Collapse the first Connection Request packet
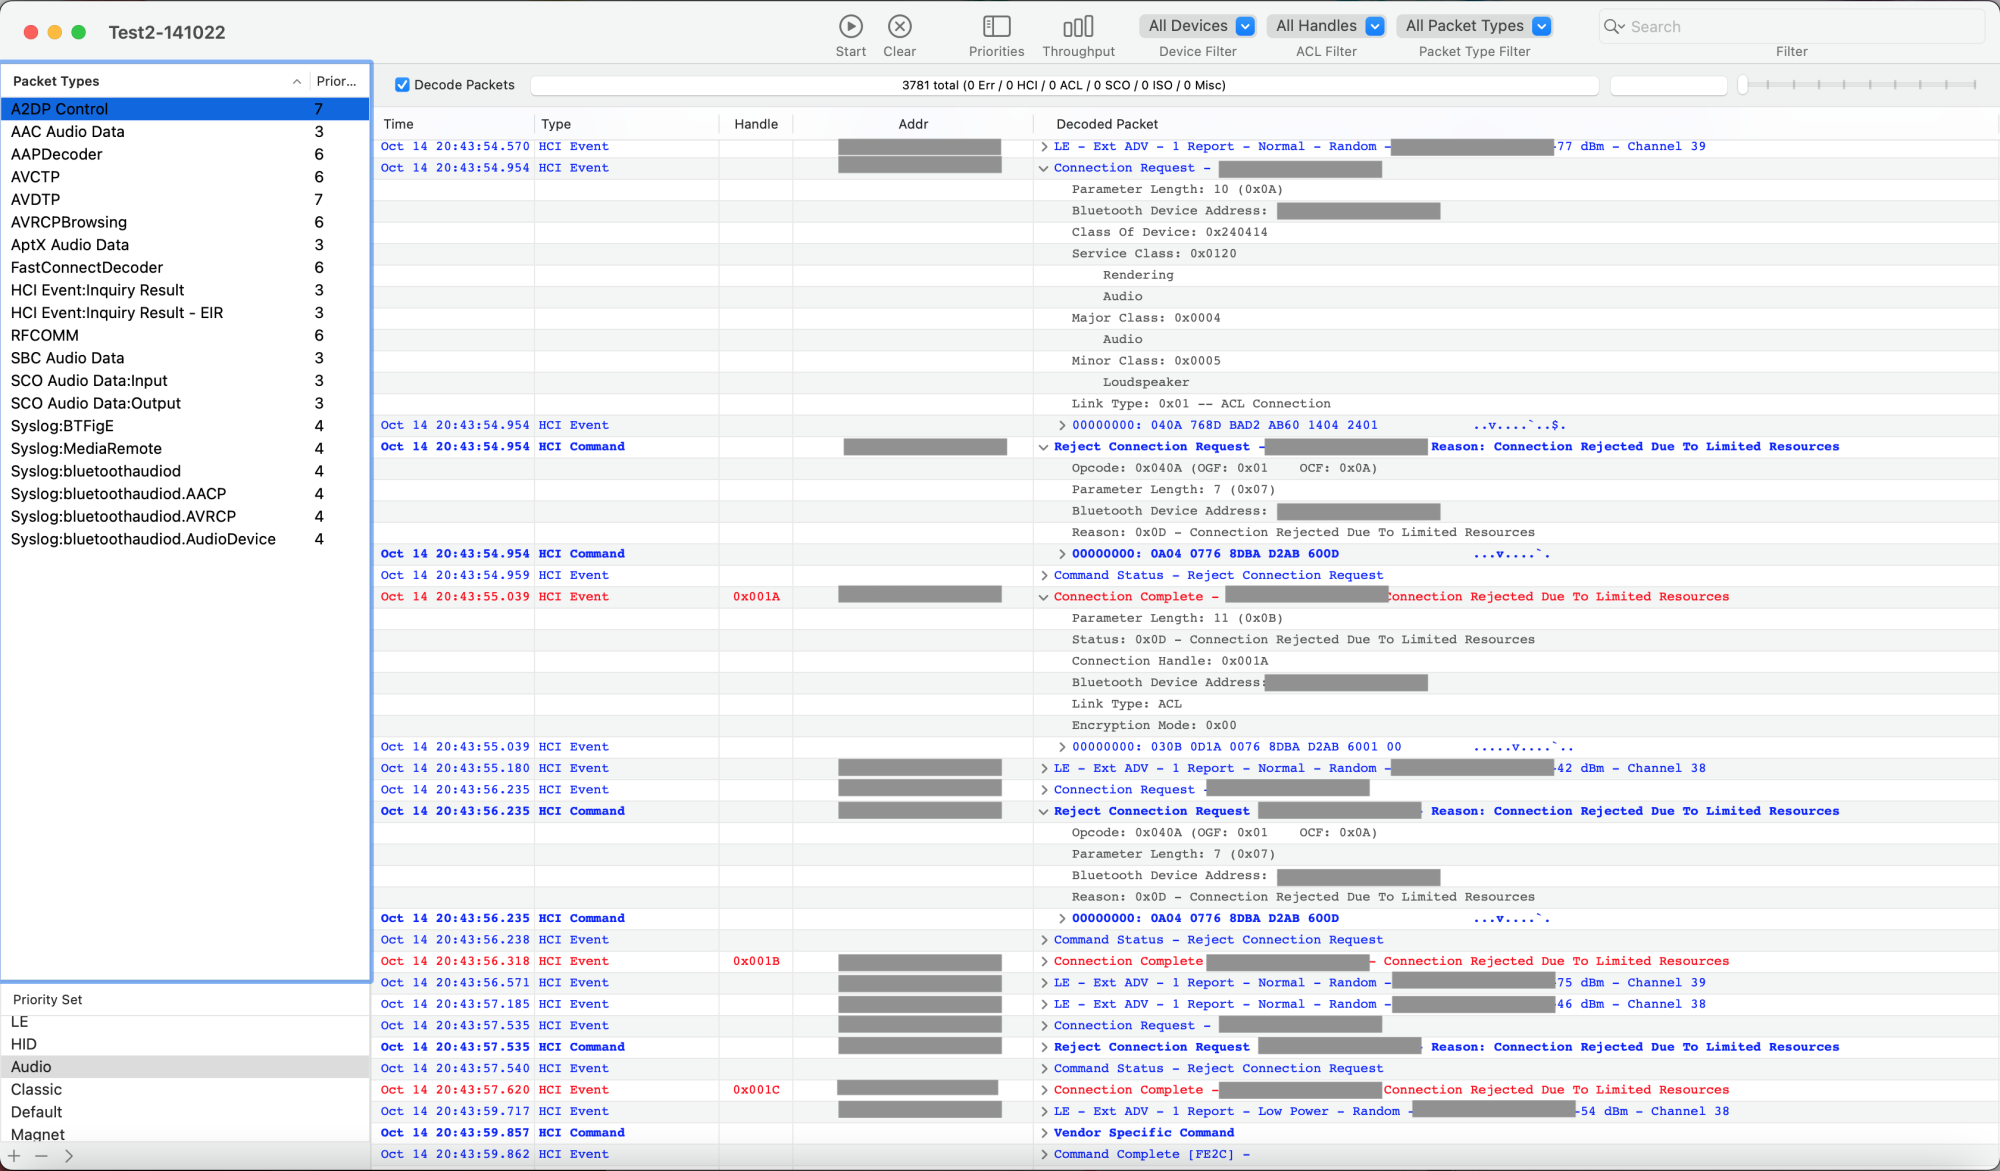The height and width of the screenshot is (1171, 2000). tap(1043, 168)
